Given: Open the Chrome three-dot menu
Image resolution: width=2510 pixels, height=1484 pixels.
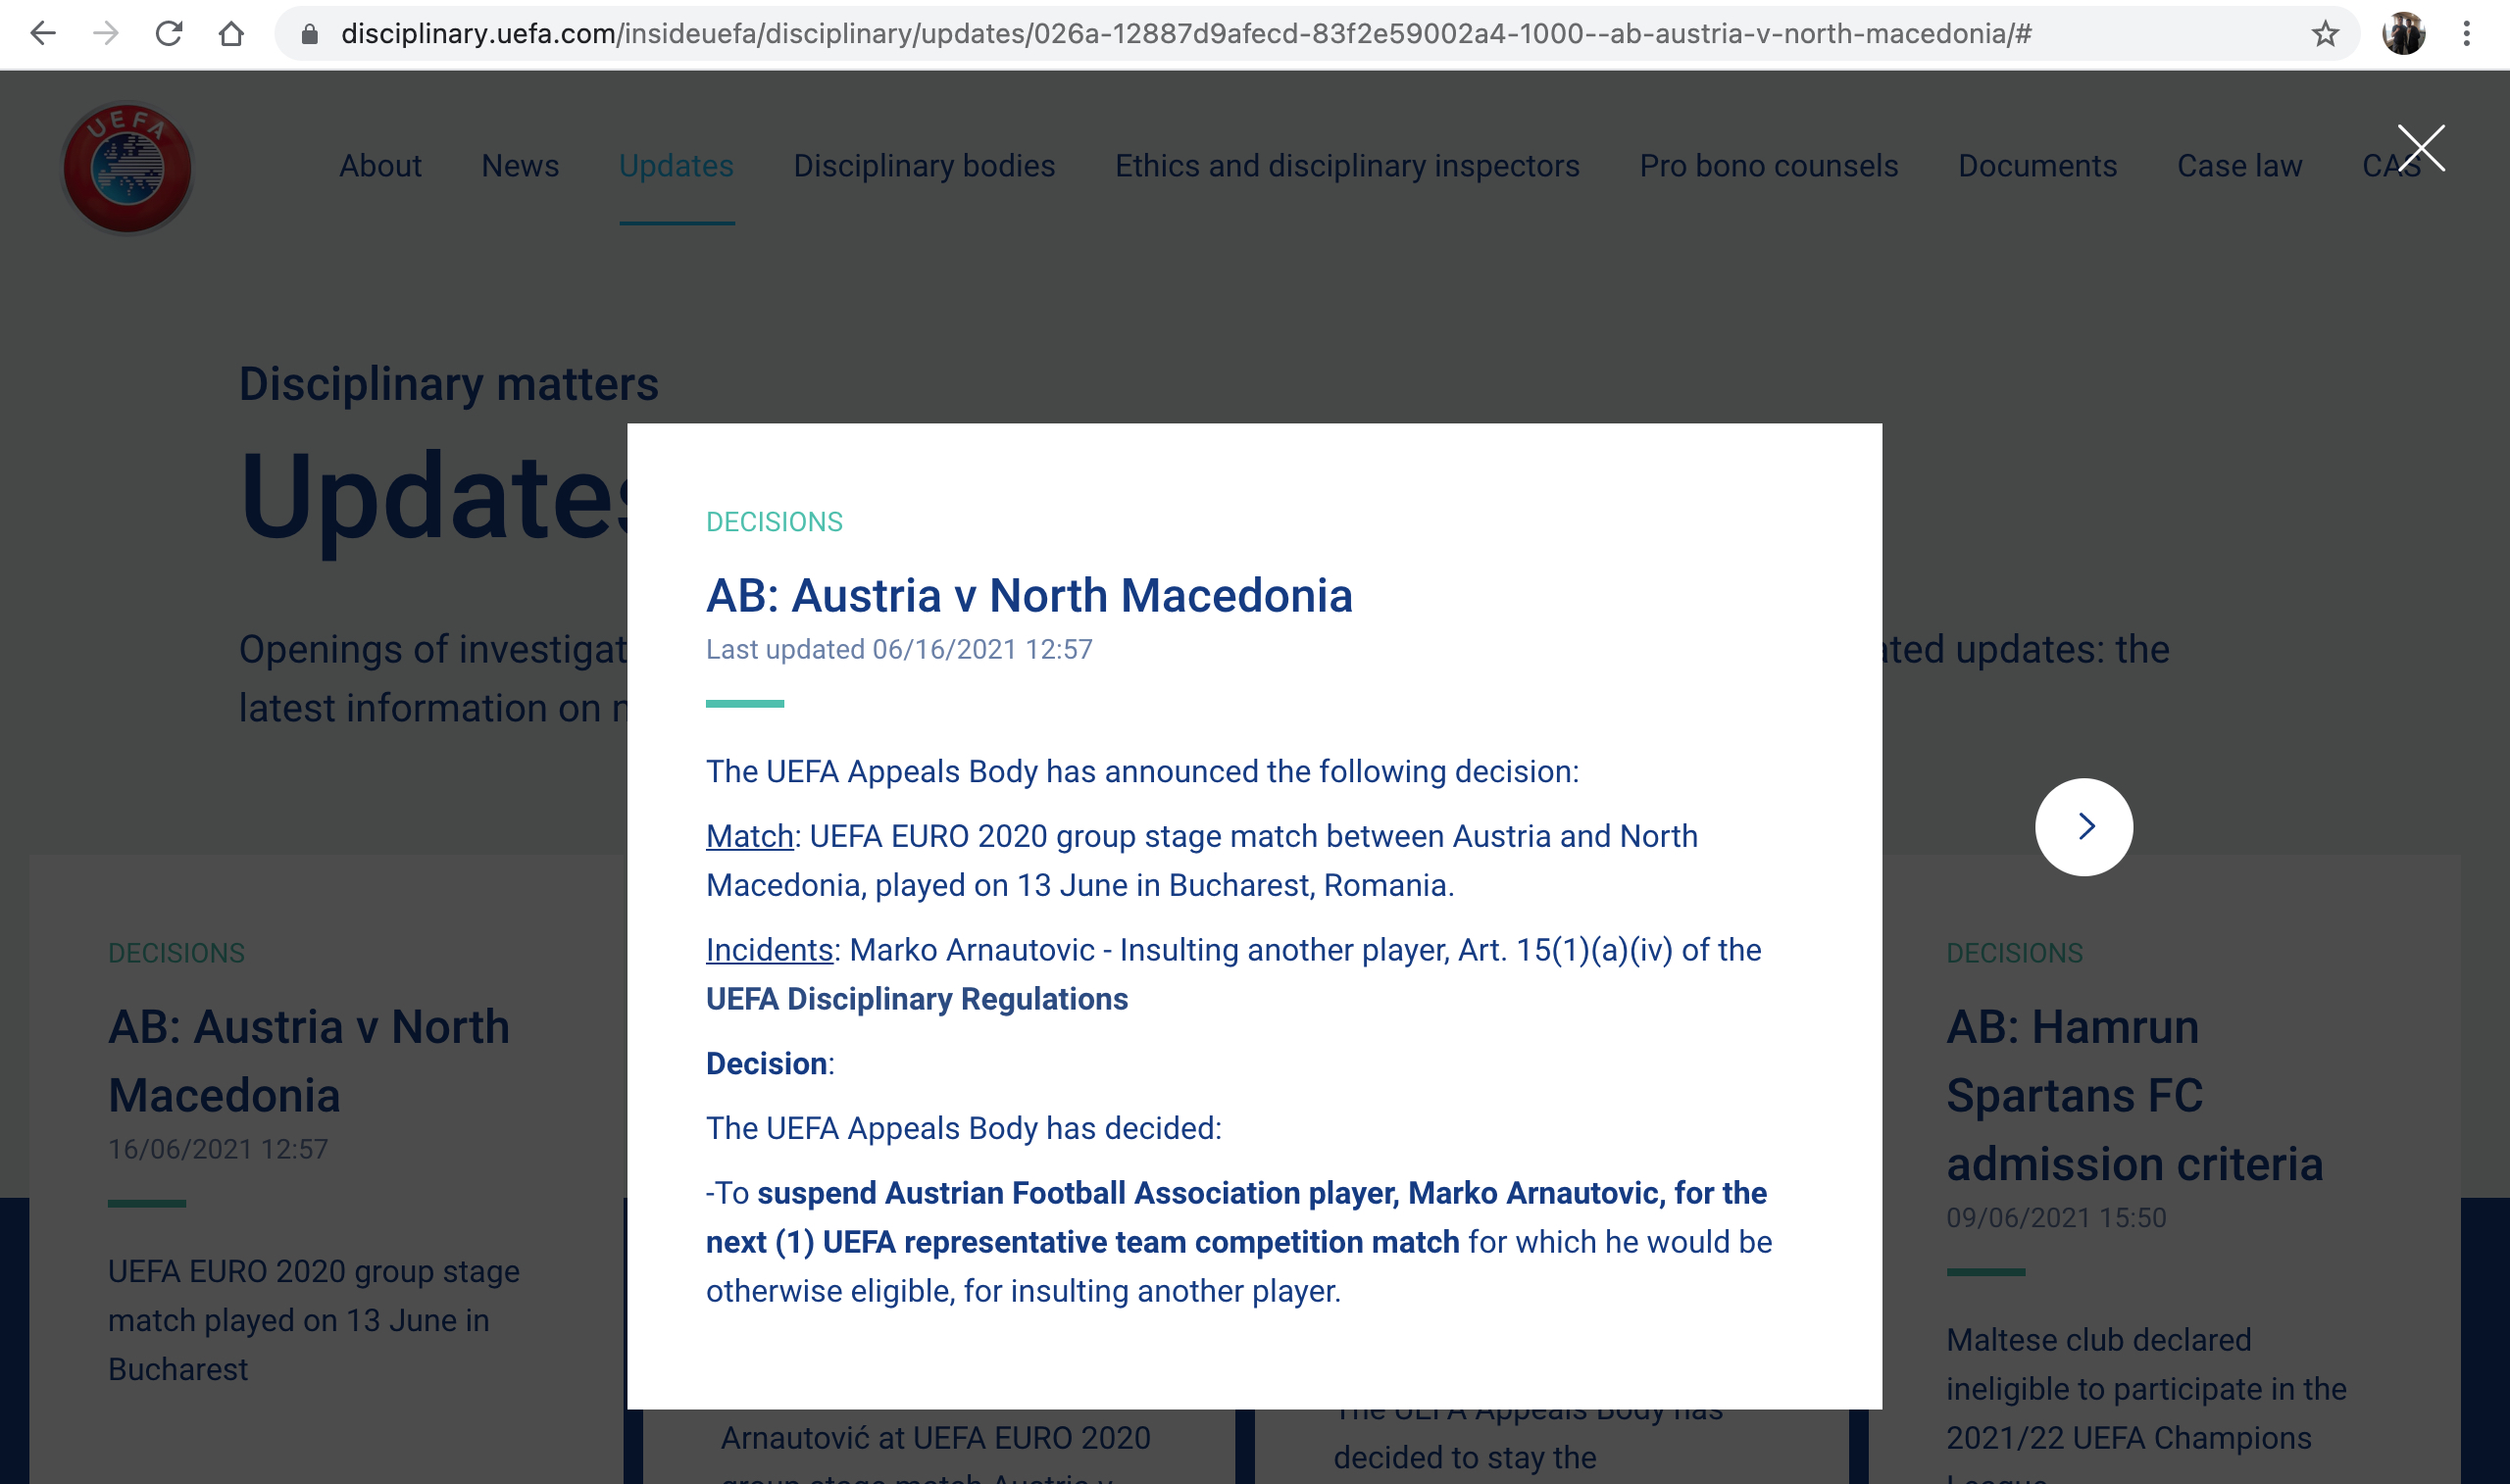Looking at the screenshot, I should (2467, 34).
